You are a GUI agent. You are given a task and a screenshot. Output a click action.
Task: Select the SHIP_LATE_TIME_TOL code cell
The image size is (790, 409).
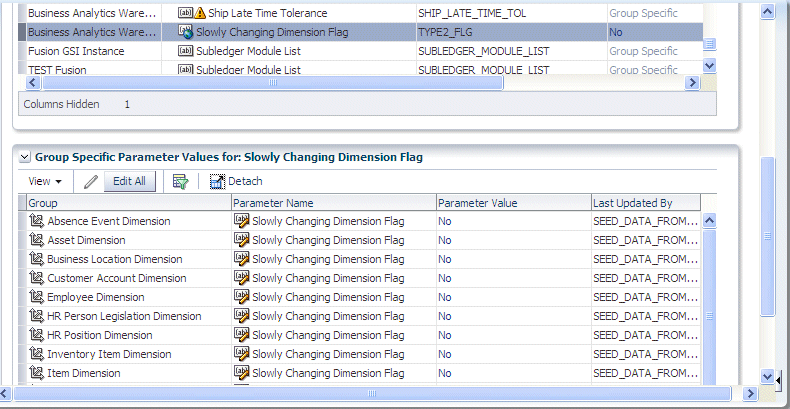tap(512, 13)
